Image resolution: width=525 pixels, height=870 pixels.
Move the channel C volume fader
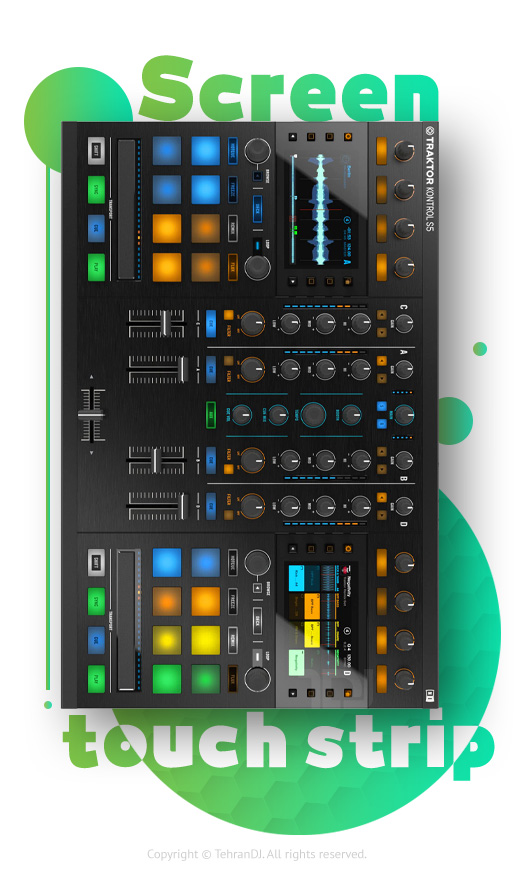click(x=165, y=323)
